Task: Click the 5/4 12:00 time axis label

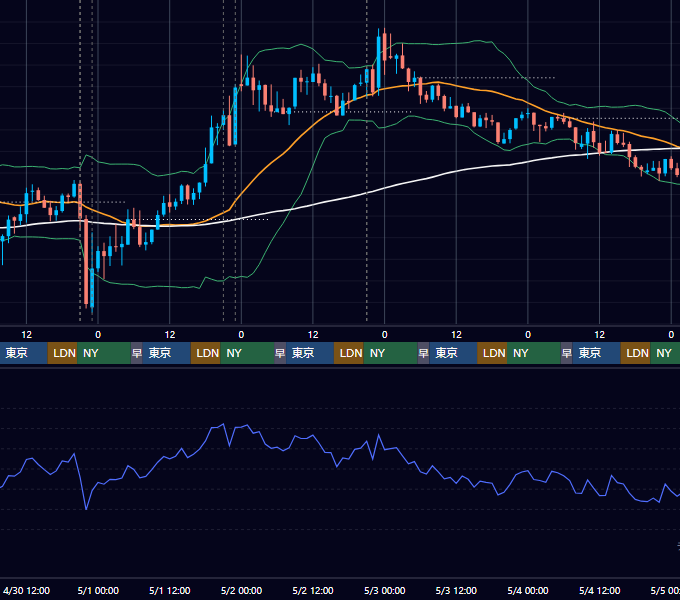Action: click(599, 590)
